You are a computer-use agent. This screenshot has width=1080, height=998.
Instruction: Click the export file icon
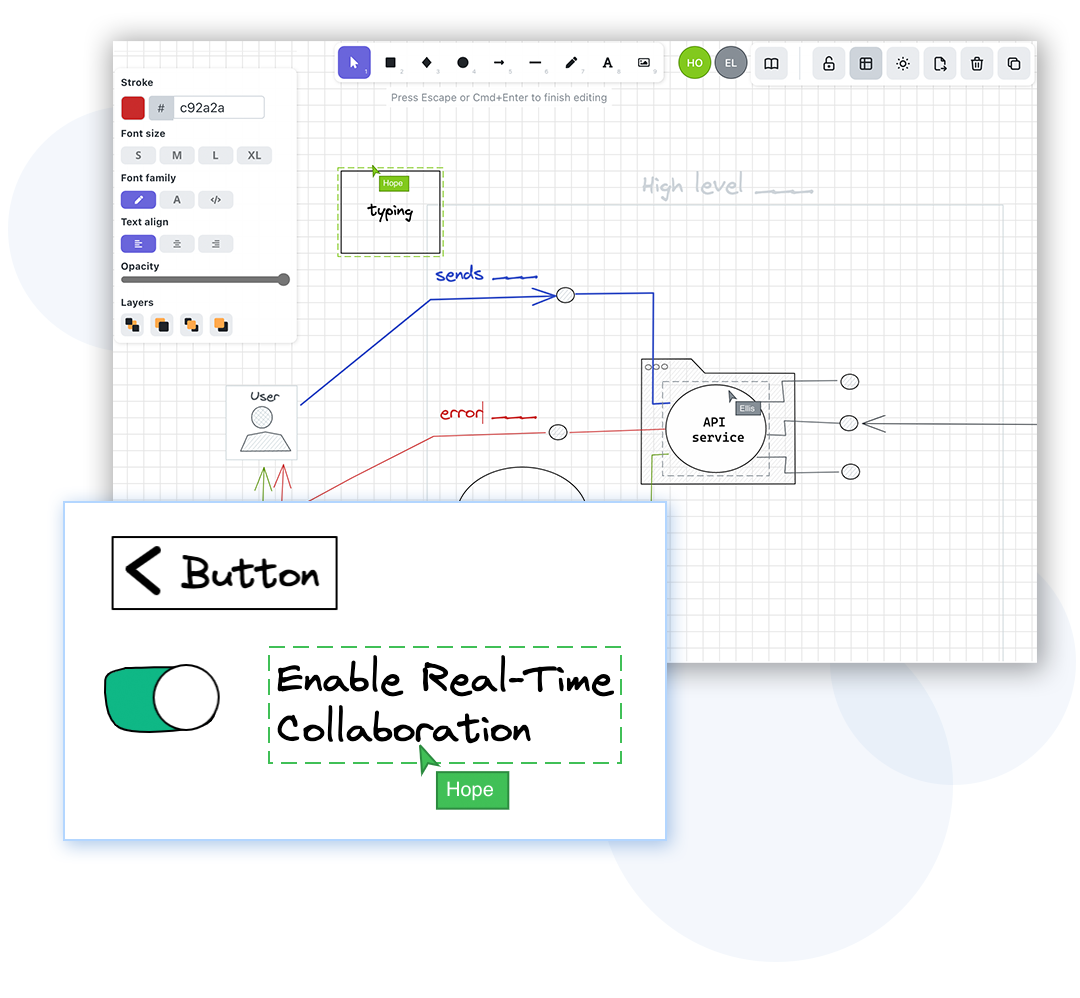click(940, 64)
